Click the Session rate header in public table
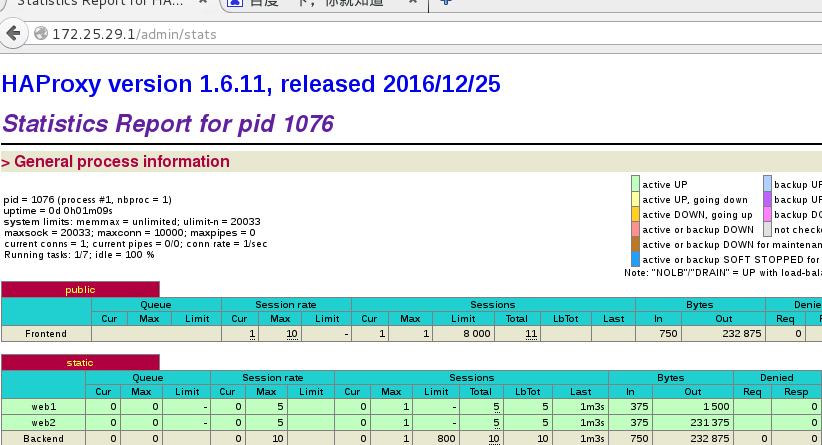This screenshot has width=822, height=445. (286, 305)
